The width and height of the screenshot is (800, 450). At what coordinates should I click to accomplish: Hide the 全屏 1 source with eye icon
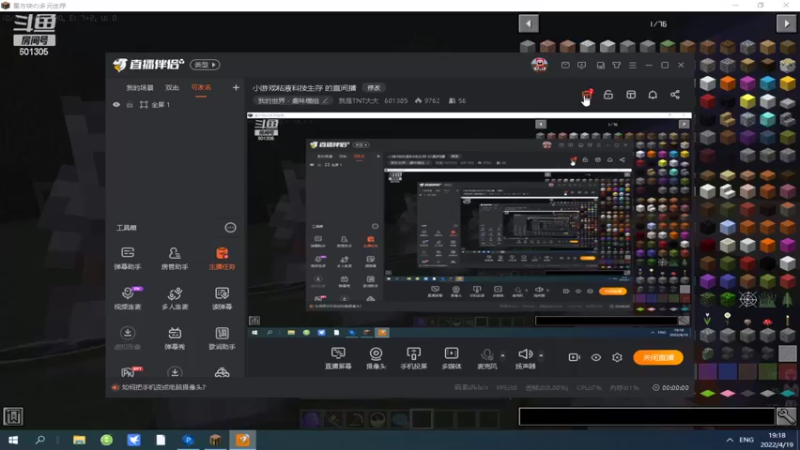[x=116, y=105]
